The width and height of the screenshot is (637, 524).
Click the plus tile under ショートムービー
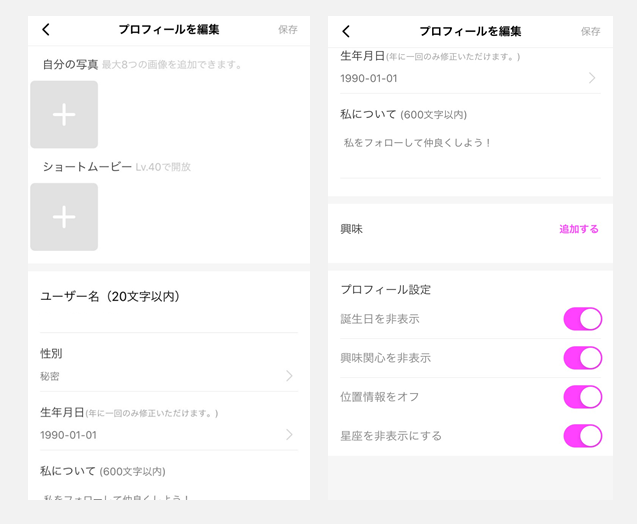coord(64,217)
